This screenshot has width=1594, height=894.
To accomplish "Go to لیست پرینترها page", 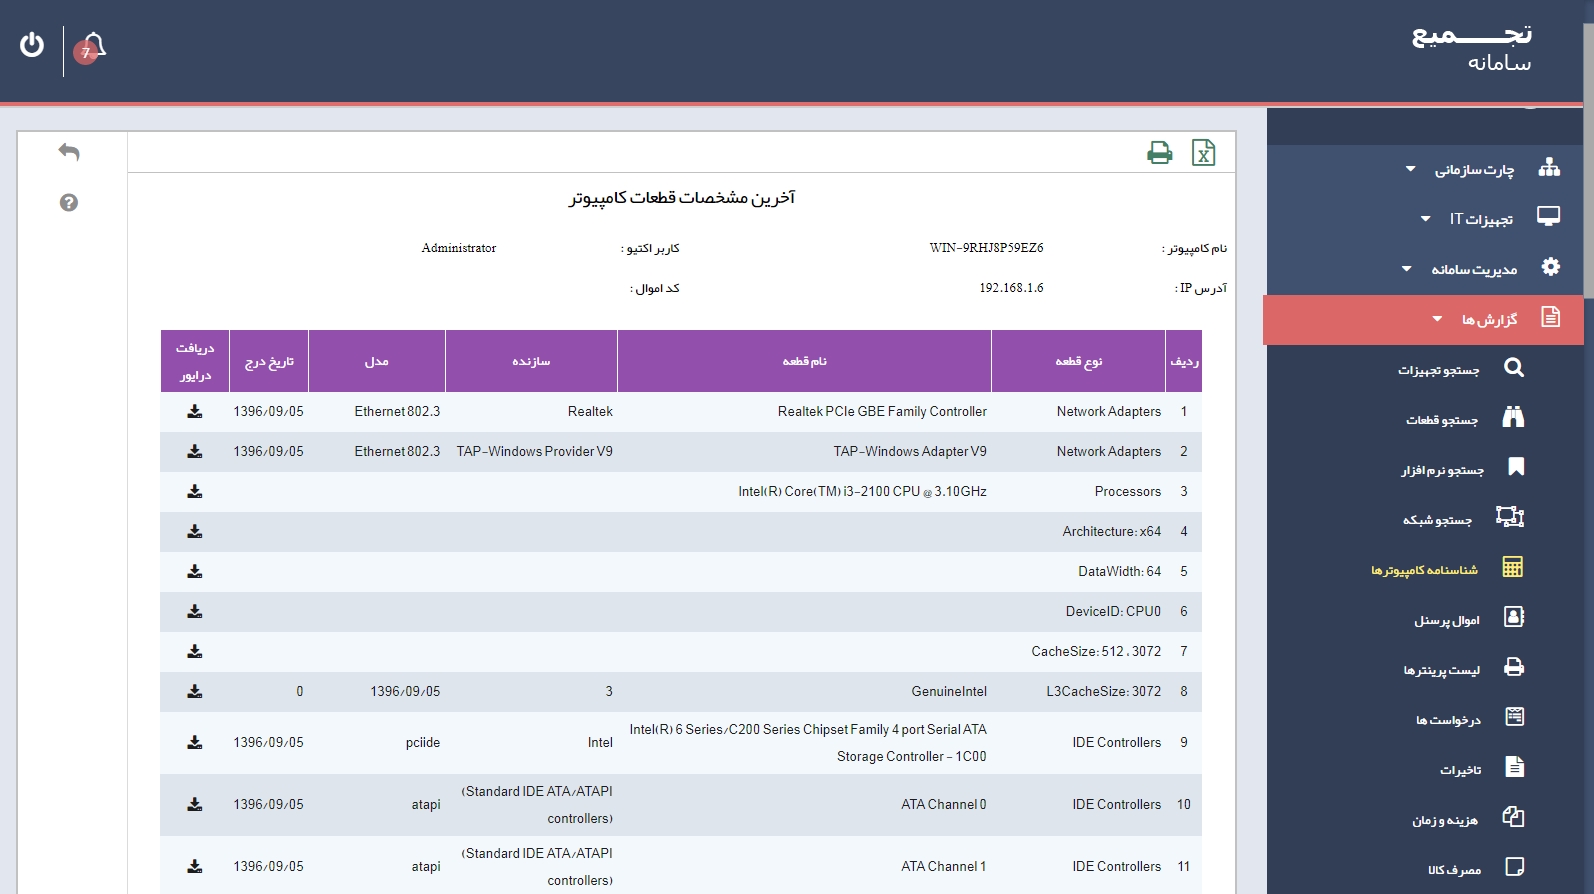I will (1441, 670).
